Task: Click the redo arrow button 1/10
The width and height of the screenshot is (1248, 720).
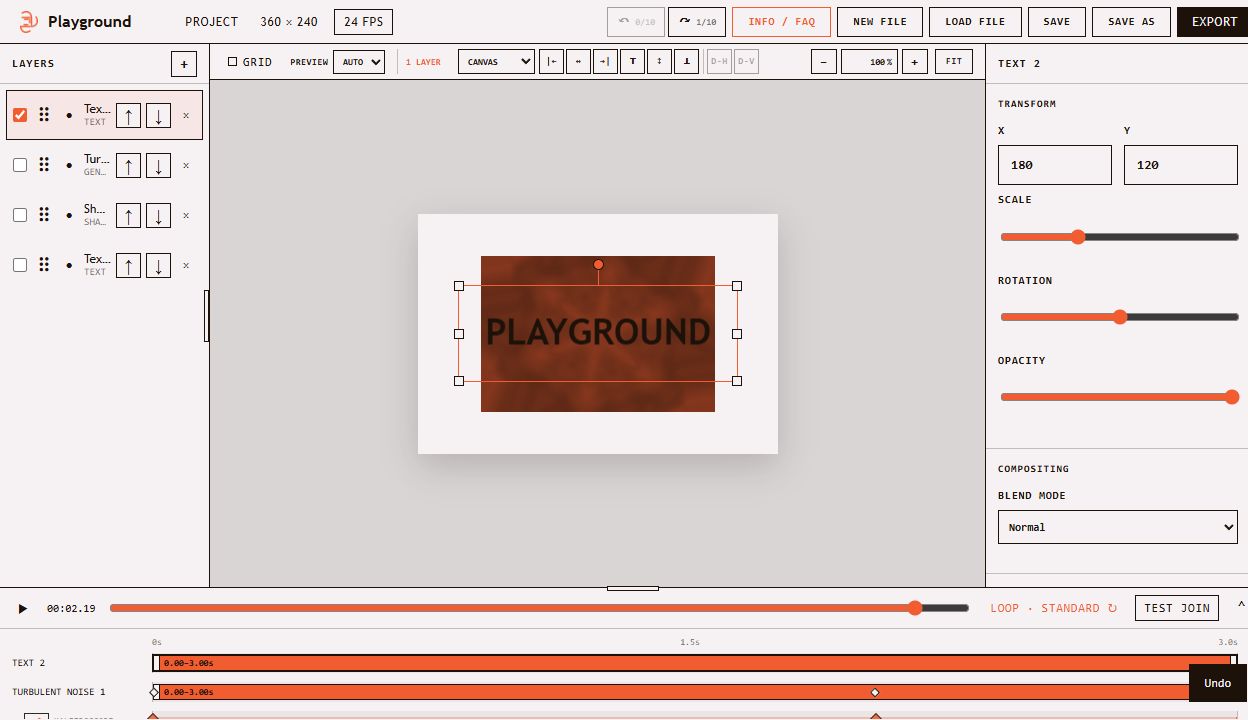Action: pos(697,22)
